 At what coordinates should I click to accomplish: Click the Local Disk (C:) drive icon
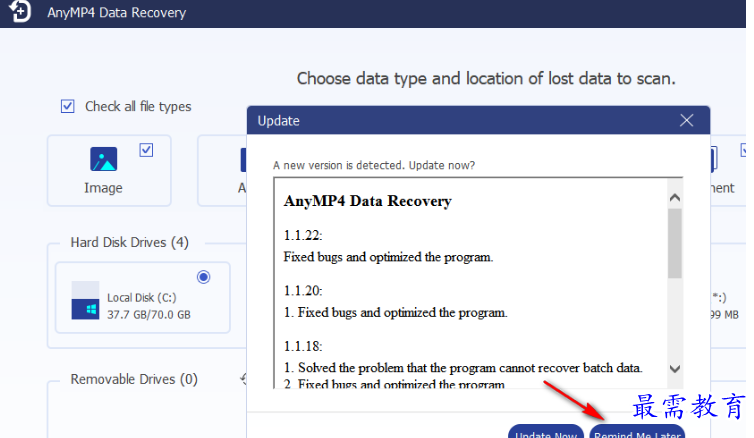click(x=86, y=300)
